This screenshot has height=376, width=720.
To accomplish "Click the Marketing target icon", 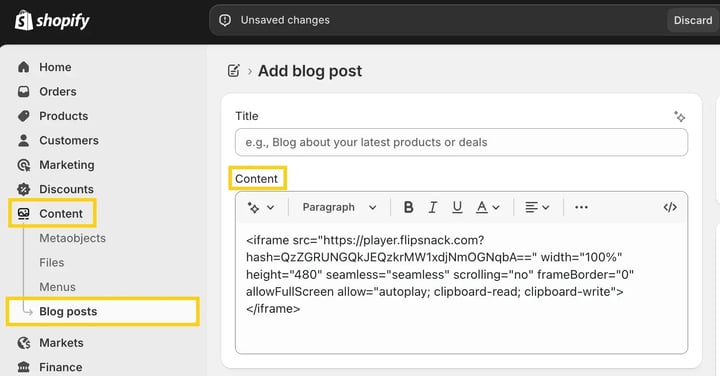I will click(23, 165).
